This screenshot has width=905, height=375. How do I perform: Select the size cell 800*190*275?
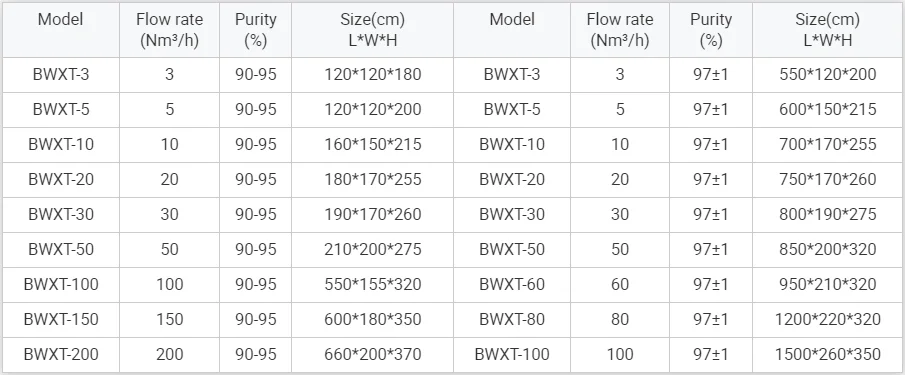pos(828,214)
